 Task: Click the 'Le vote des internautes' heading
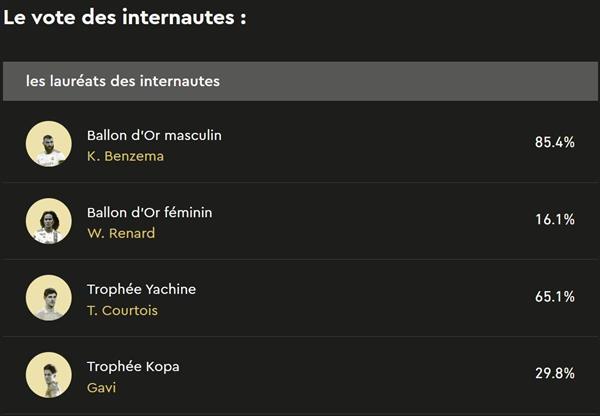pyautogui.click(x=125, y=18)
